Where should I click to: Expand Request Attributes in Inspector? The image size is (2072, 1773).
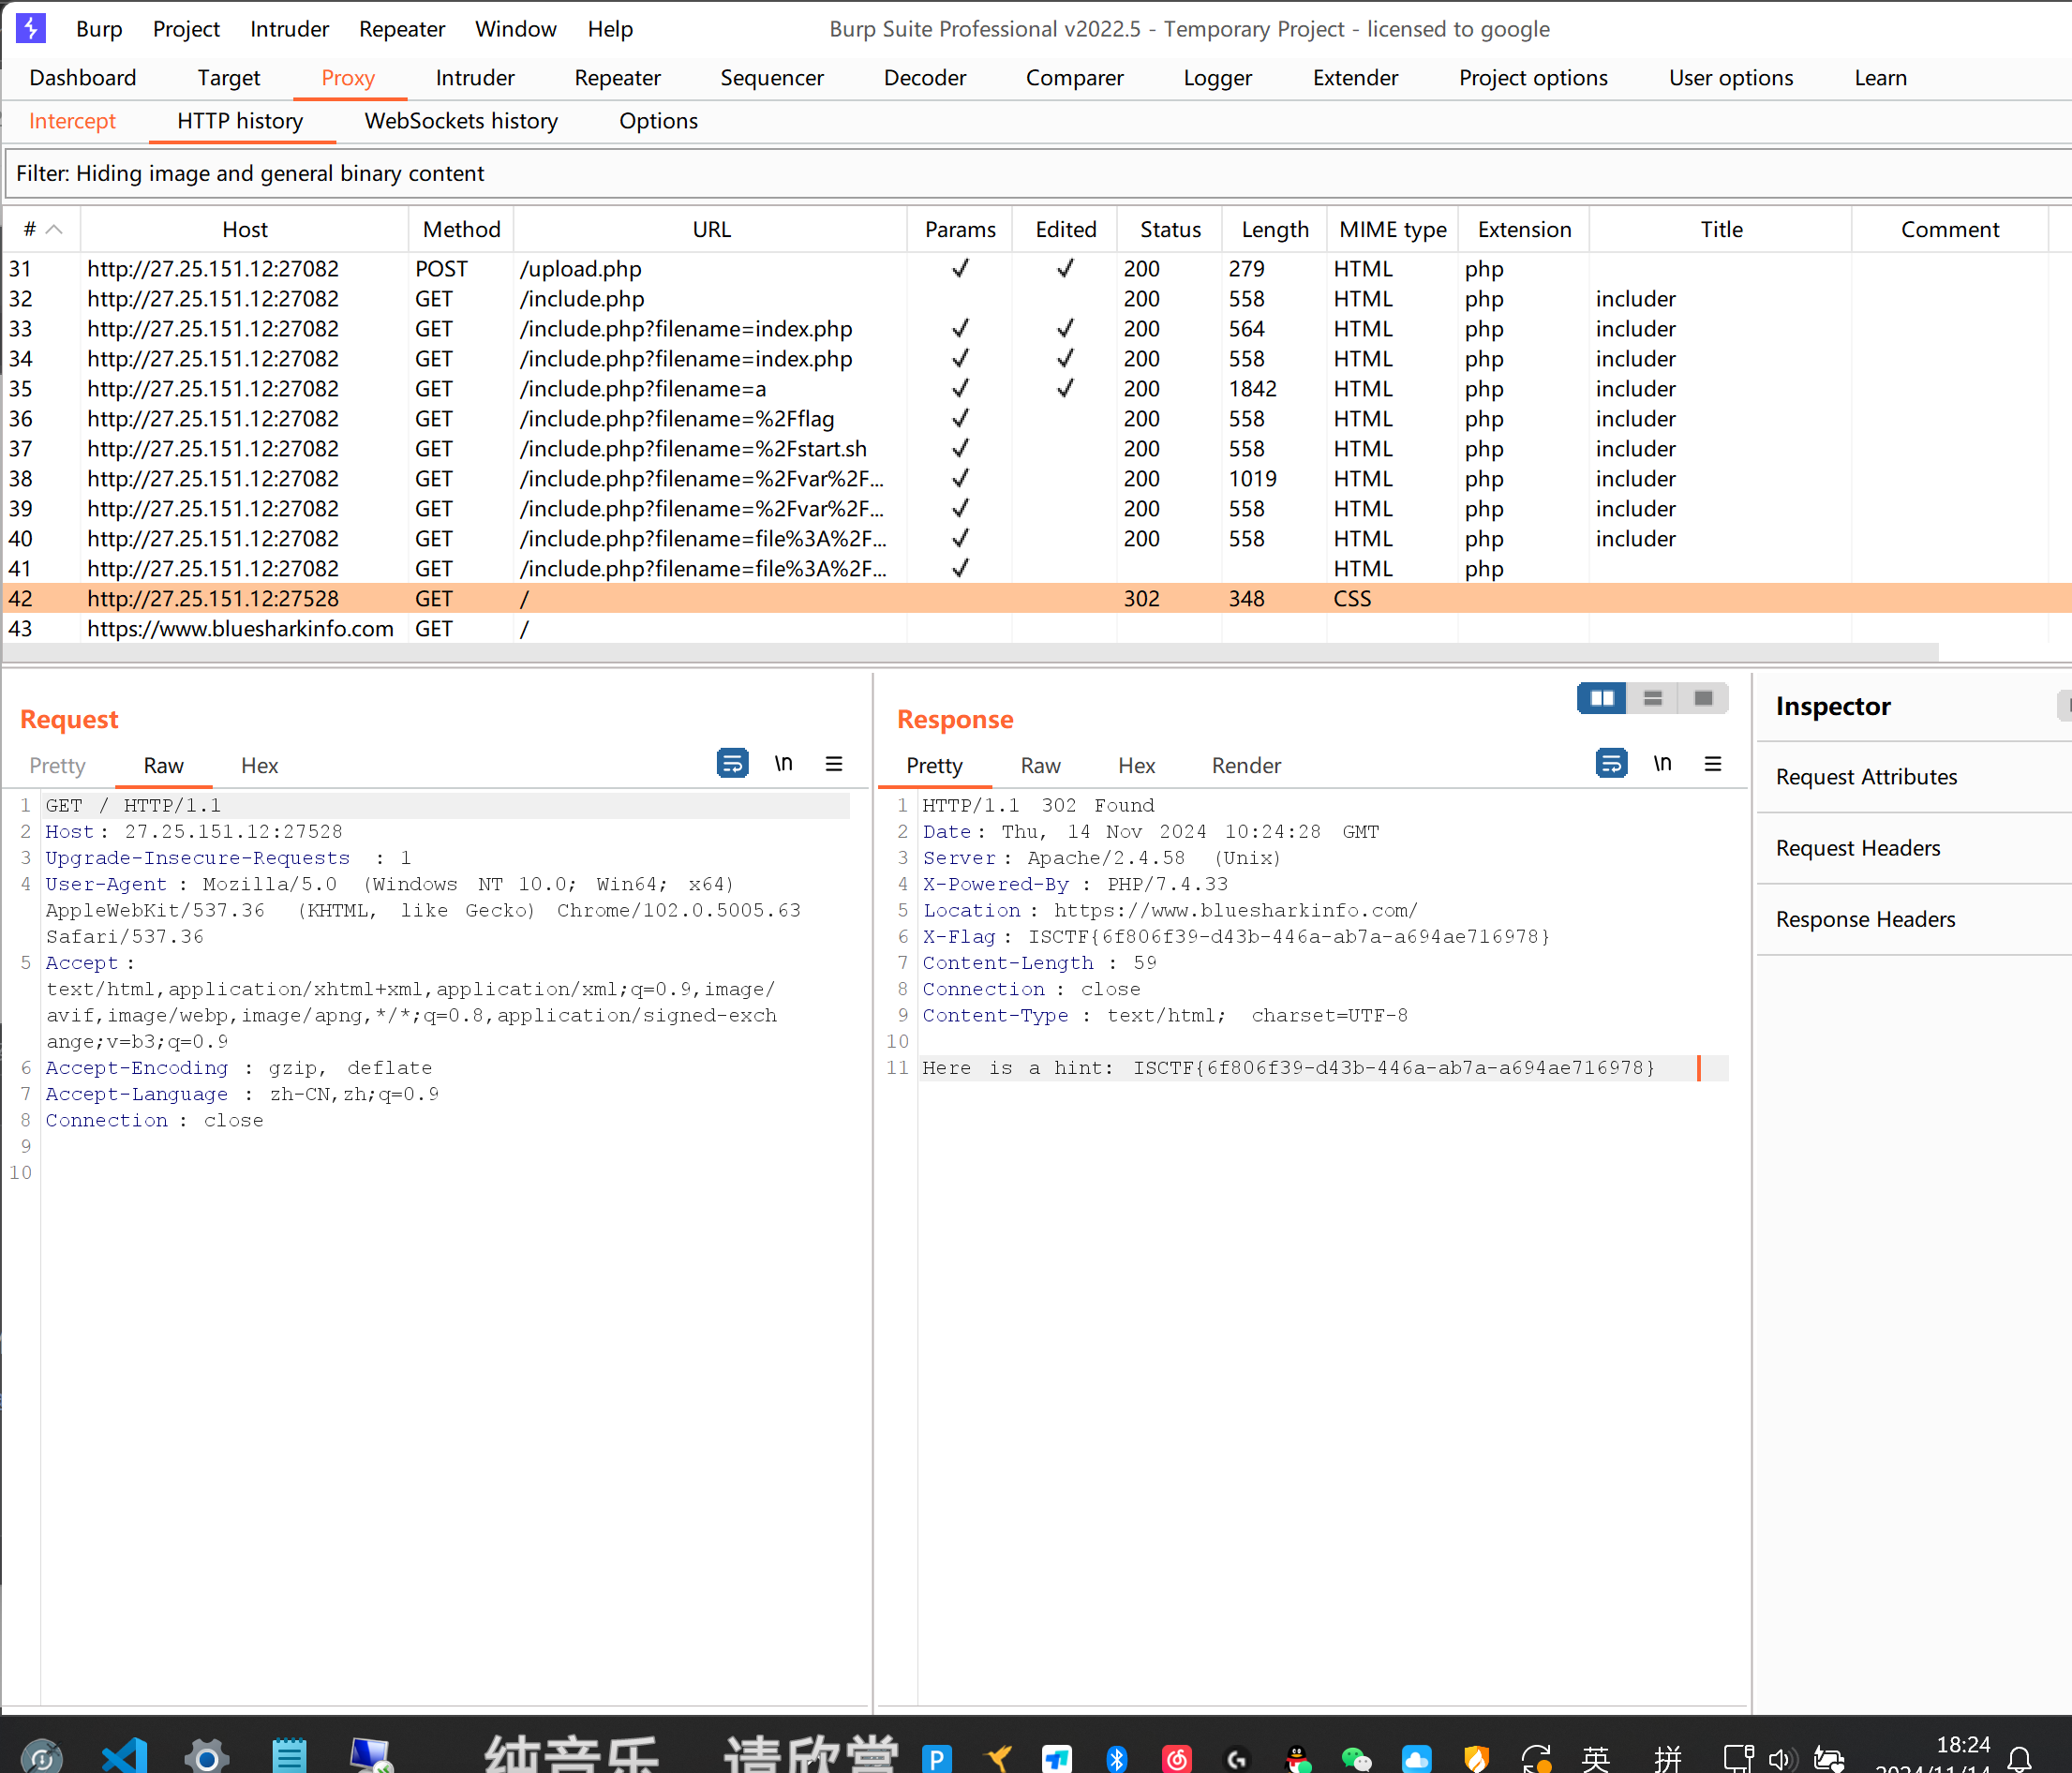click(1866, 777)
